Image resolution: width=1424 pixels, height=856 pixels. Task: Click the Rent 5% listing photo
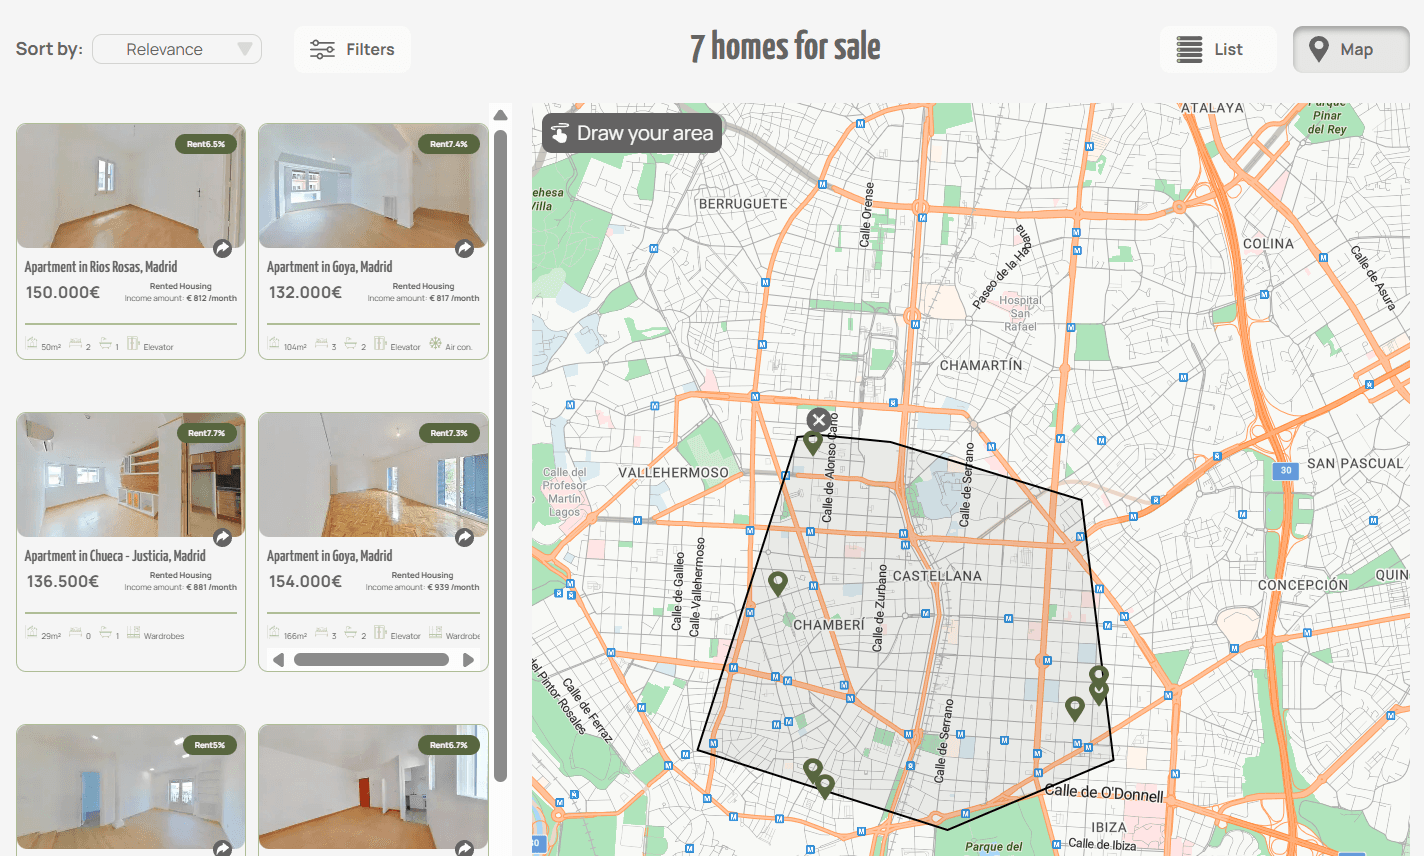pos(130,787)
